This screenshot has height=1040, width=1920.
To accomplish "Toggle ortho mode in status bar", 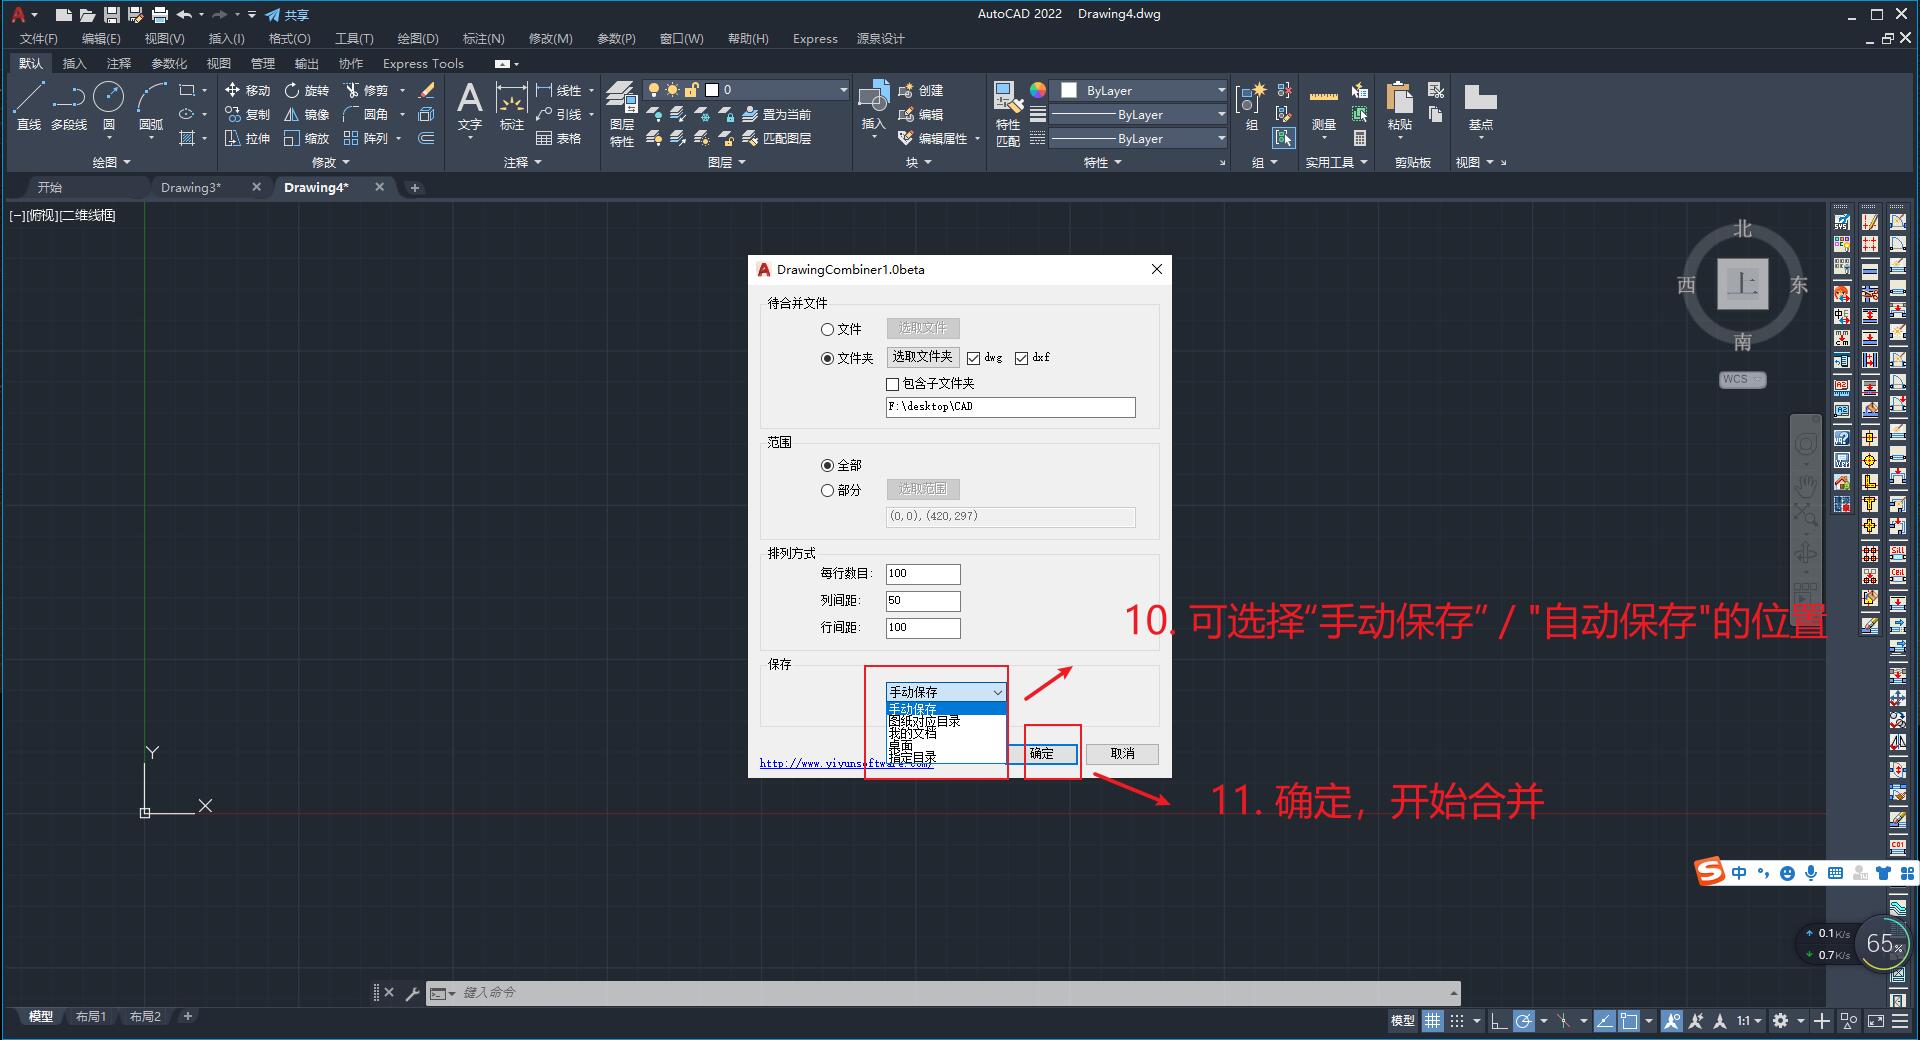I will tap(1498, 1021).
